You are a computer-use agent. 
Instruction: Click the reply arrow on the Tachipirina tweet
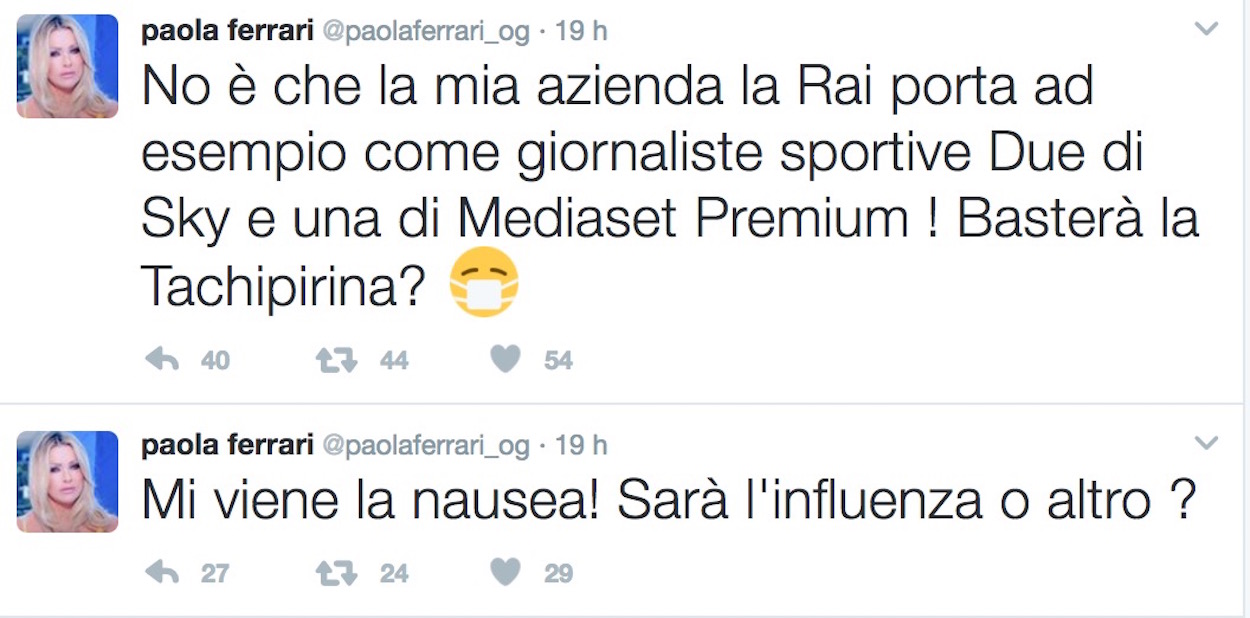(x=161, y=360)
